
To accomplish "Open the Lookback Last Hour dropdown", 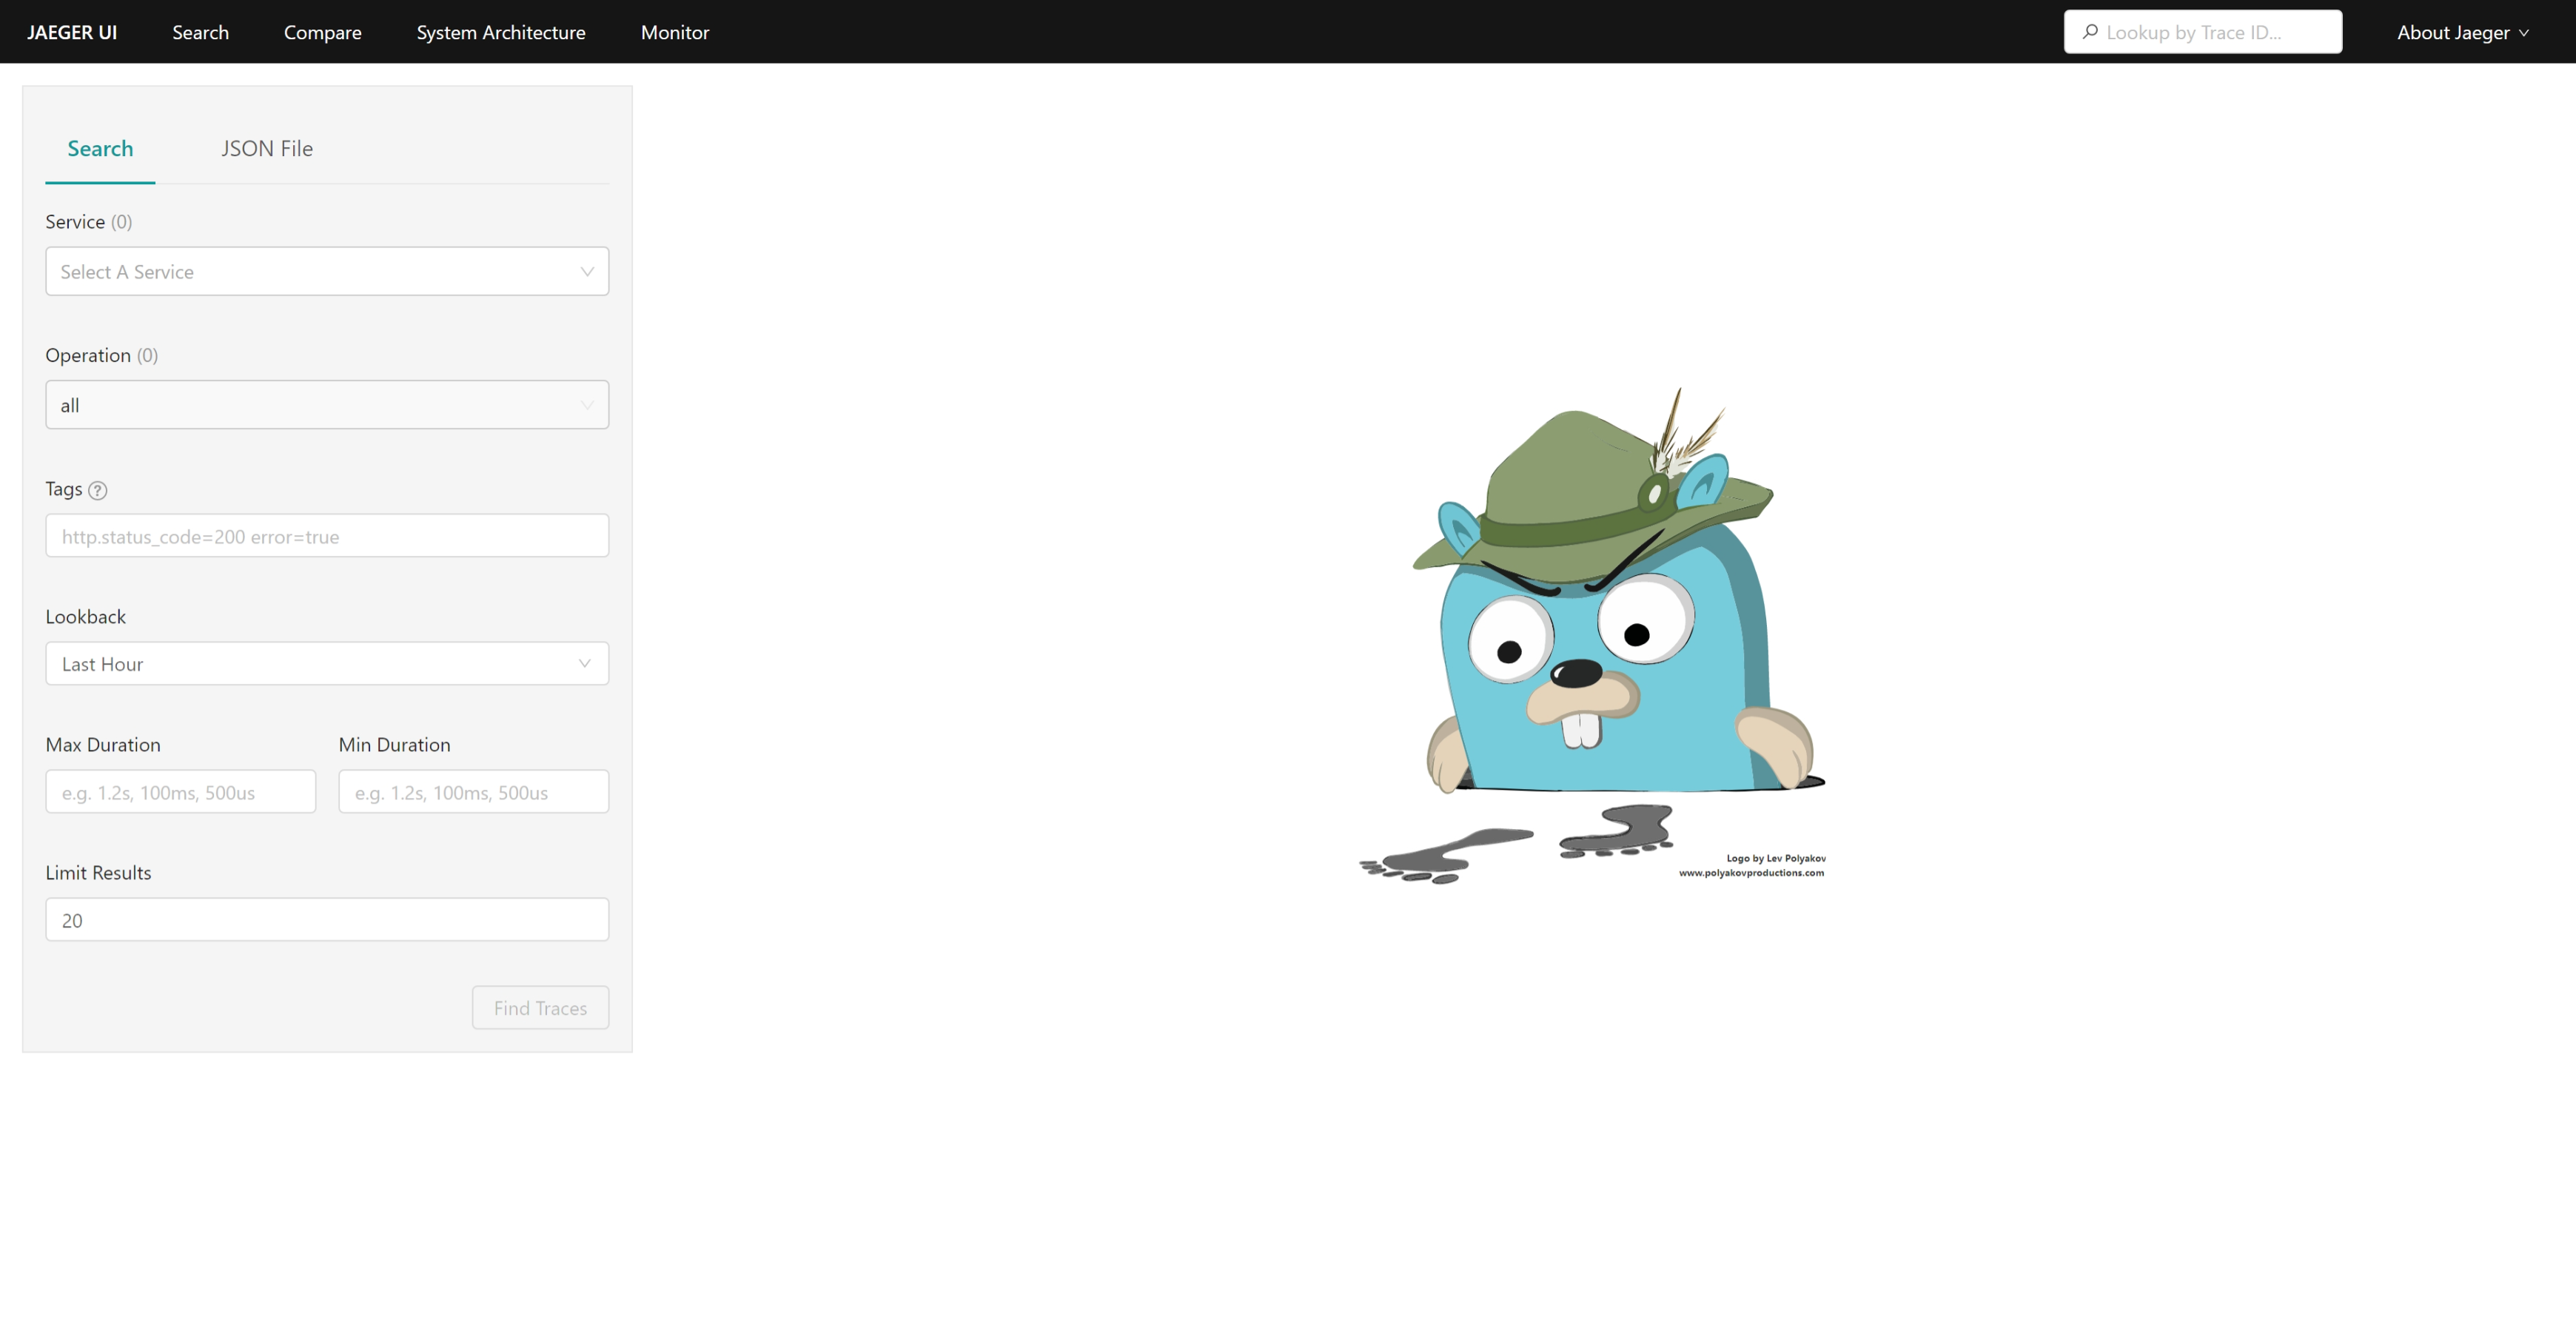I will point(327,663).
